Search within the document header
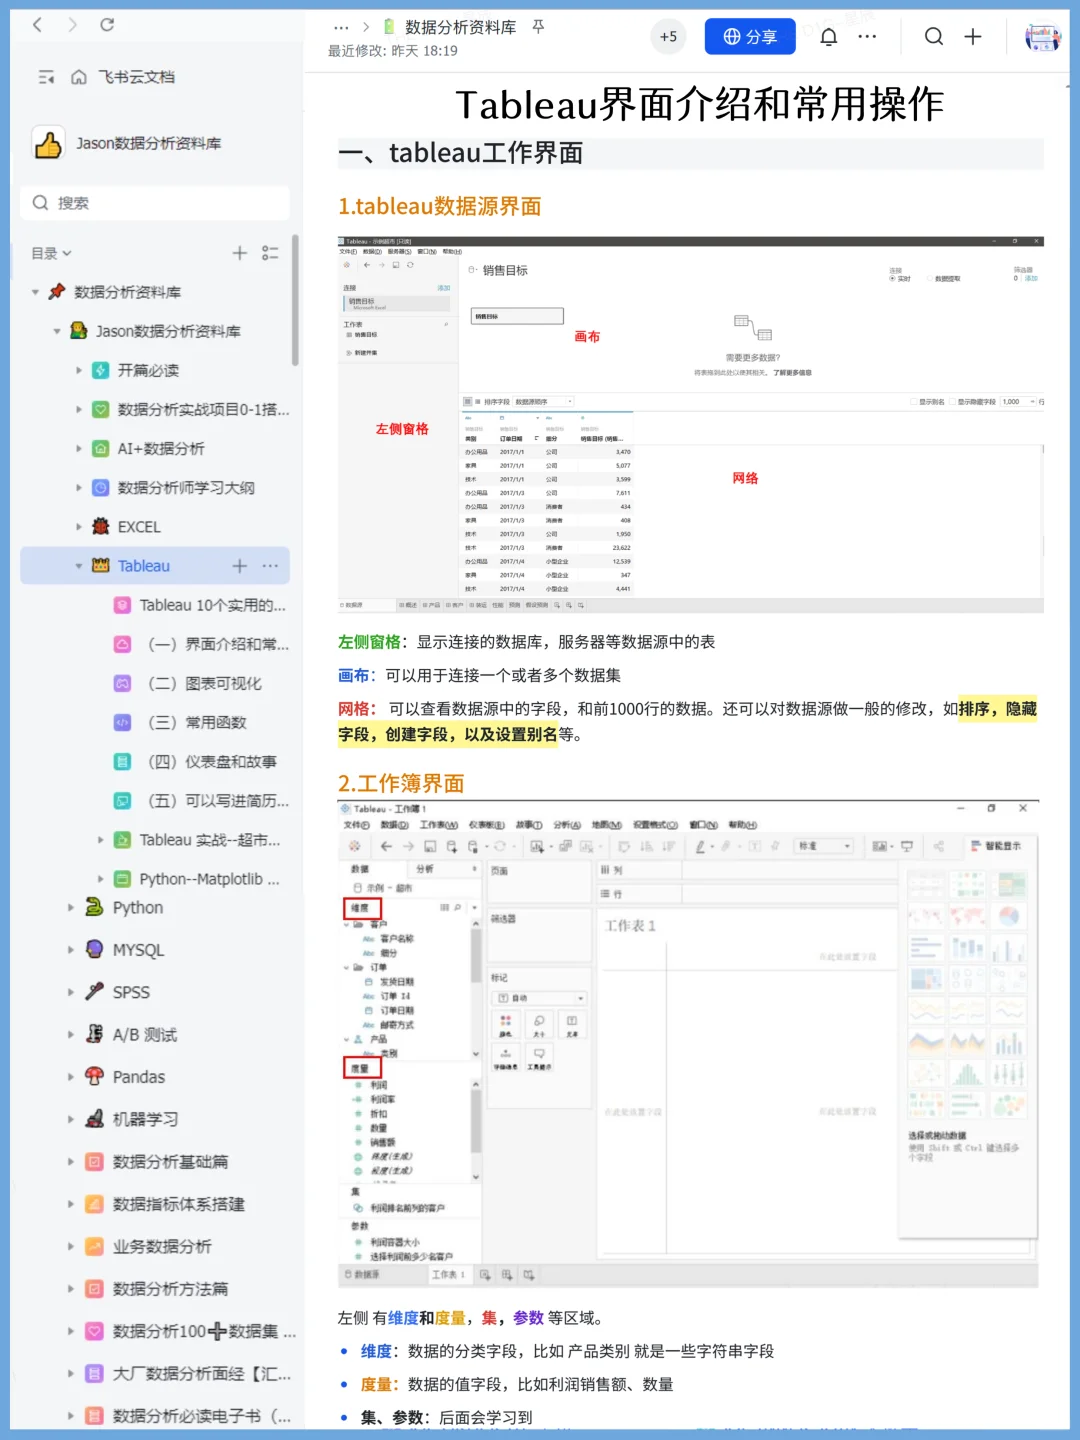Image resolution: width=1080 pixels, height=1440 pixels. 934,37
